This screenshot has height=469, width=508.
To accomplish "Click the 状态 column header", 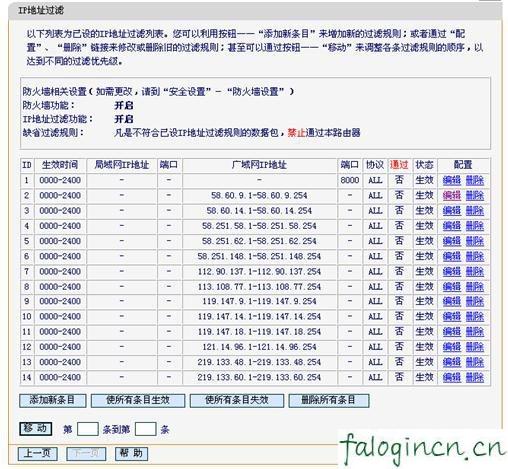I will (x=424, y=165).
